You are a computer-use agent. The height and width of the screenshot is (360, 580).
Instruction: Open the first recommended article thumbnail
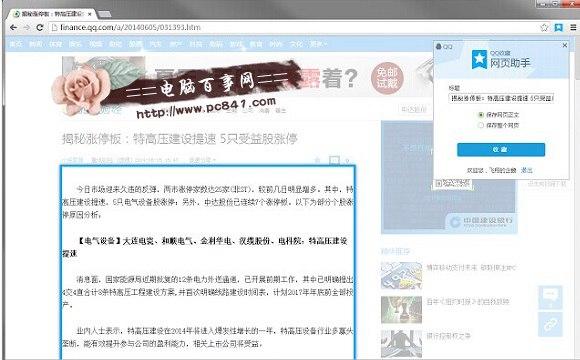point(401,276)
